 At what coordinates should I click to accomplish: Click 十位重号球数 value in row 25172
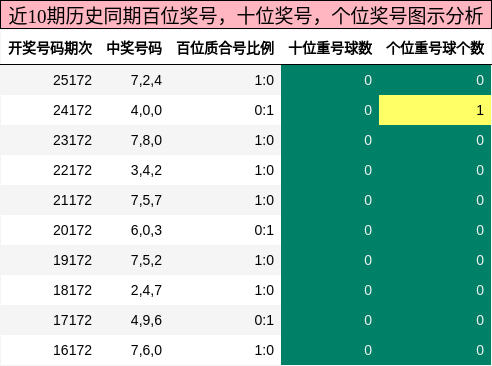tap(368, 80)
